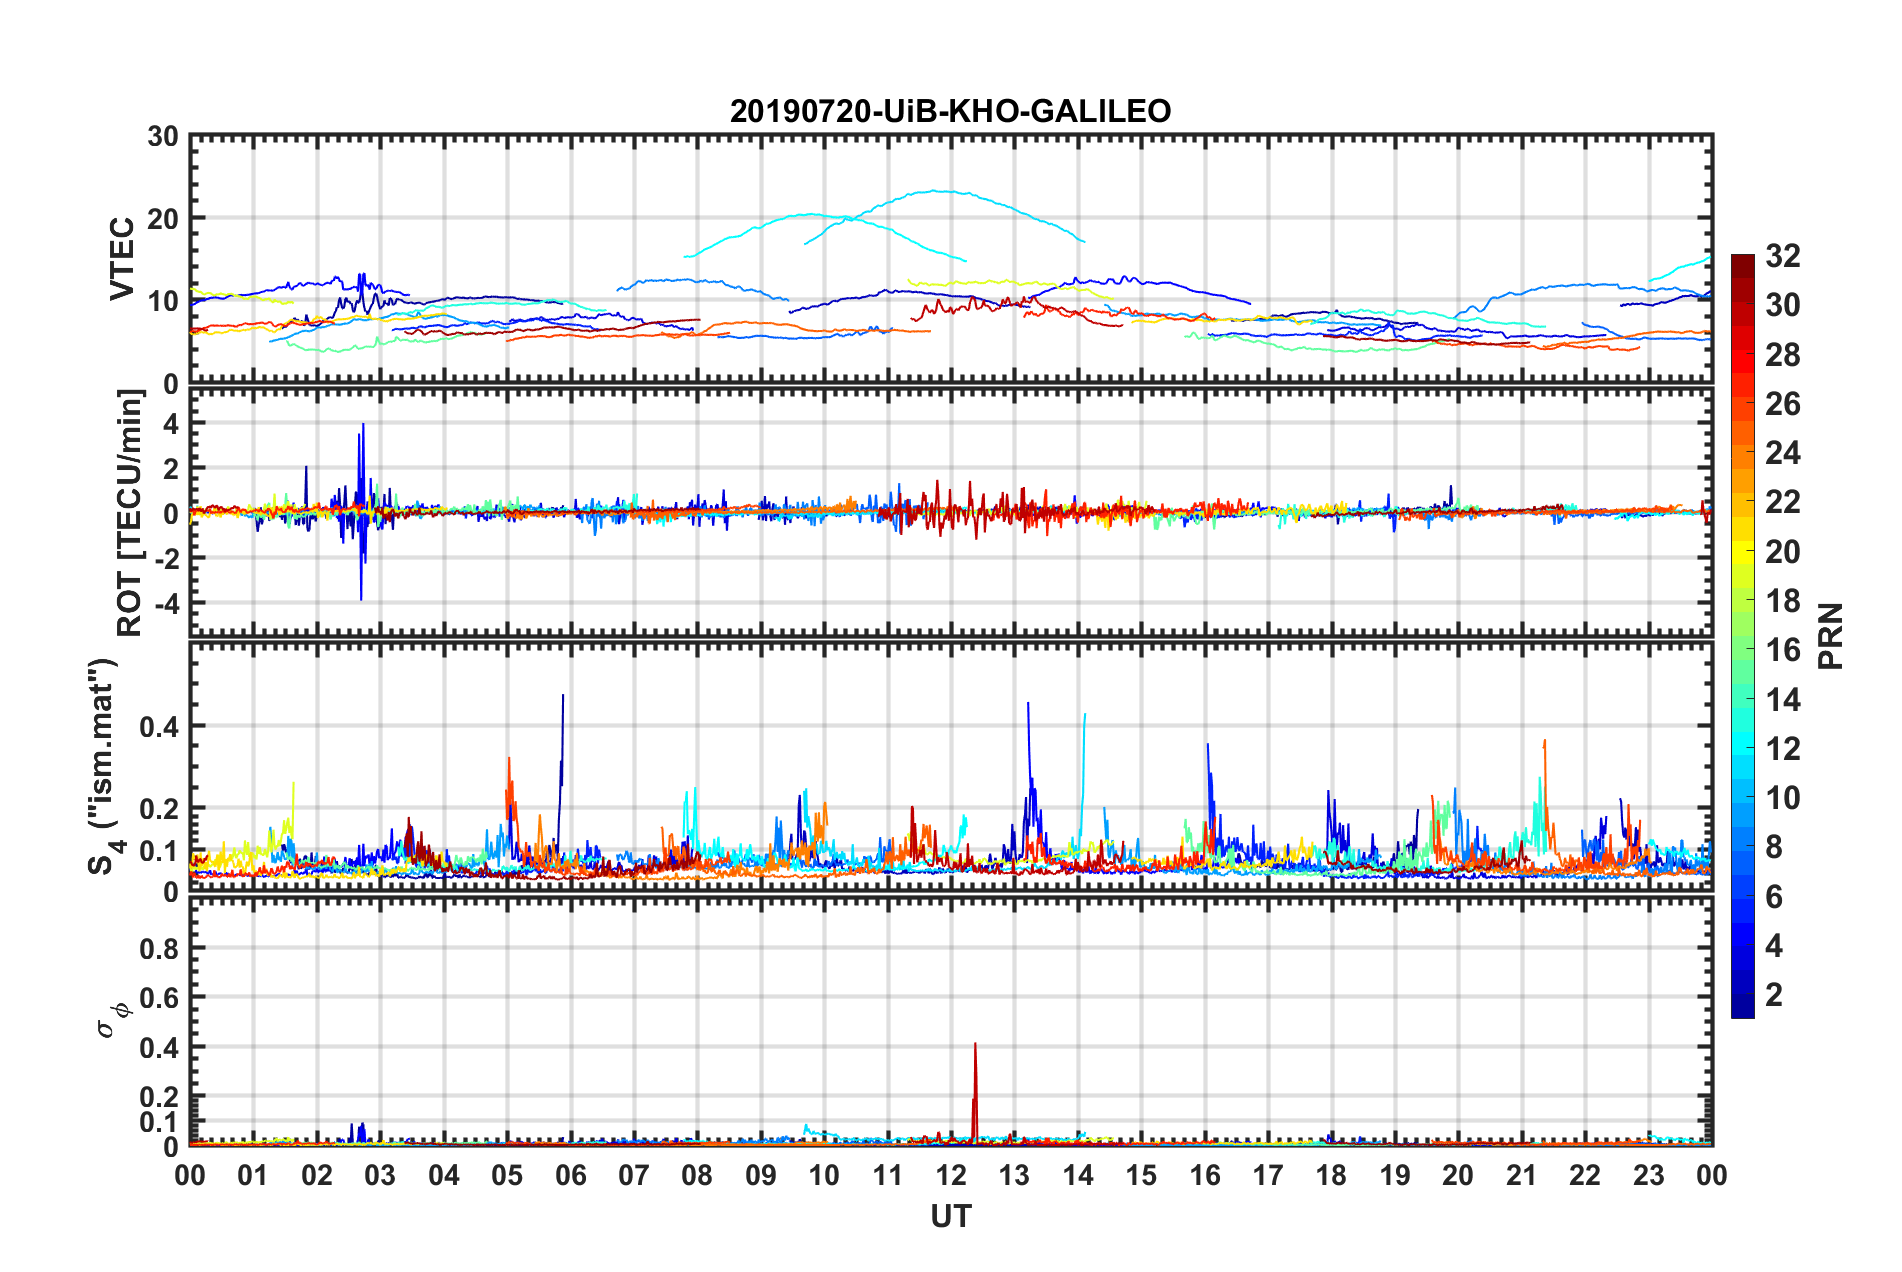Viewport: 1902px width, 1272px height.
Task: Click sigma phi axis tick value 0.8
Action: (x=159, y=948)
